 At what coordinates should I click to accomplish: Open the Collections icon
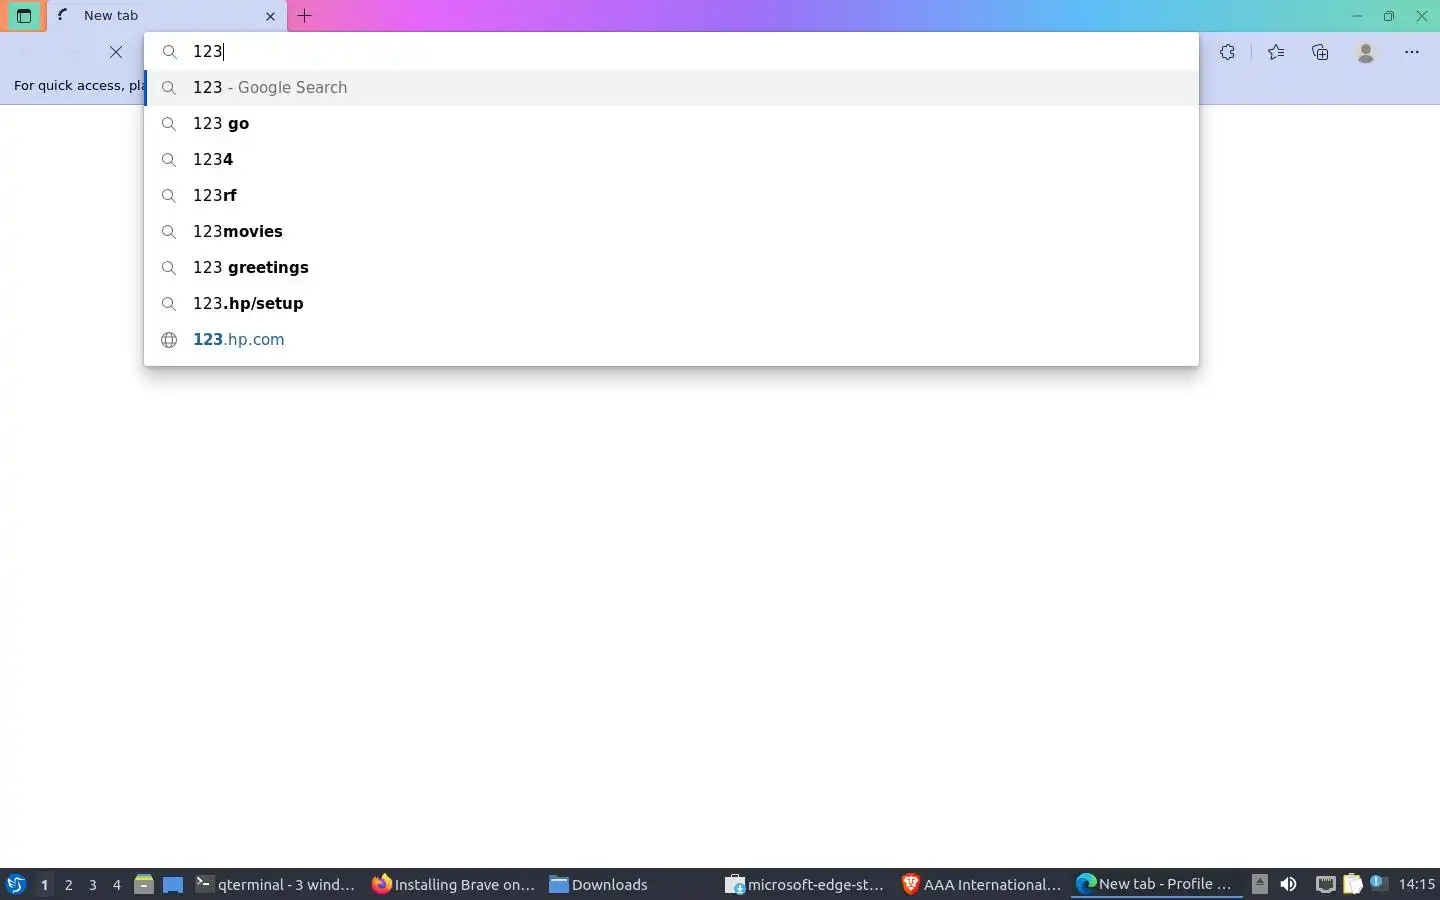tap(1320, 52)
